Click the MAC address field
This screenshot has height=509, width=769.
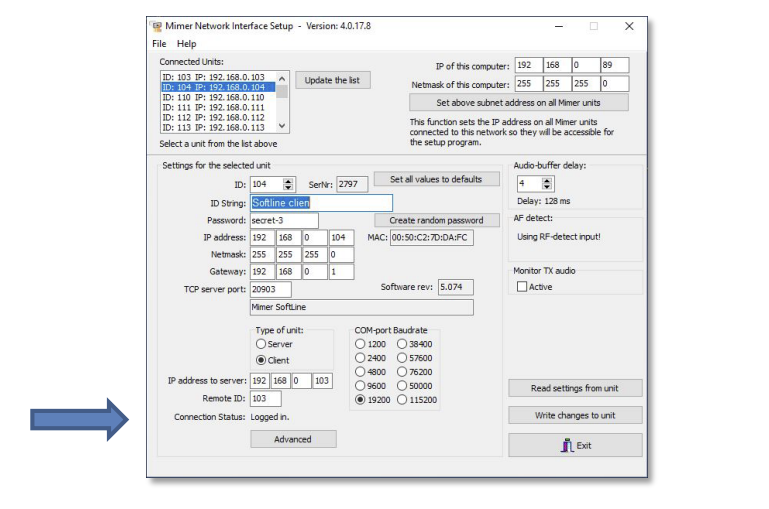coord(432,237)
